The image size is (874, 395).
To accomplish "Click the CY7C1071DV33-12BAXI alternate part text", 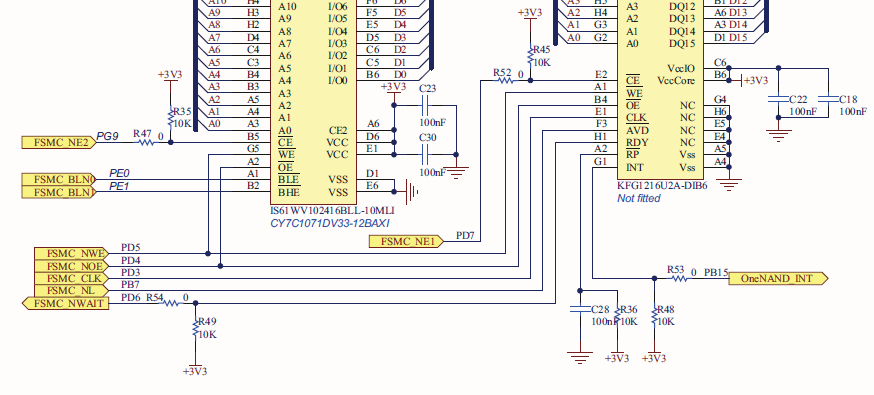I will tap(329, 223).
